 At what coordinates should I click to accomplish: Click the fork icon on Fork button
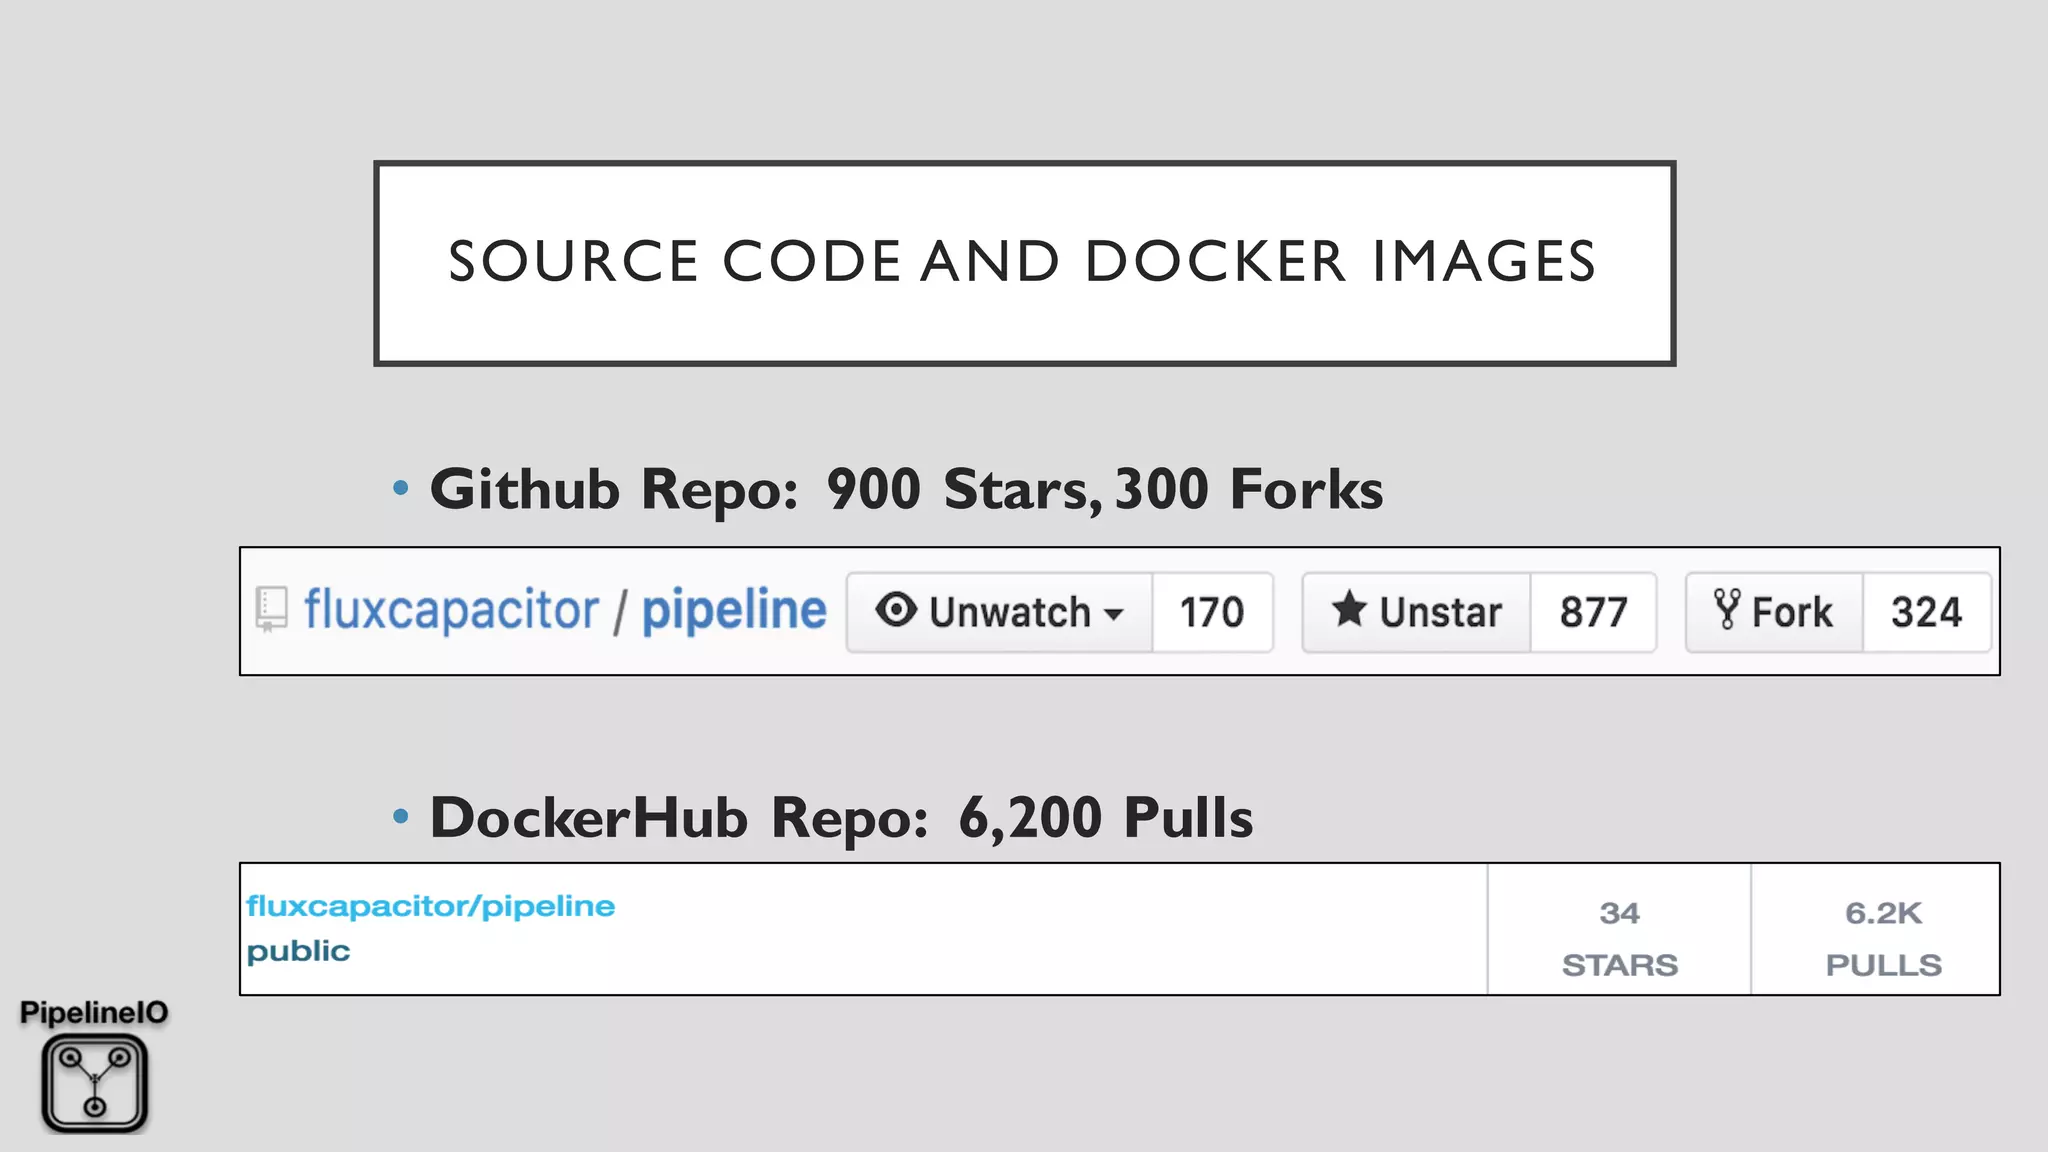[1727, 609]
